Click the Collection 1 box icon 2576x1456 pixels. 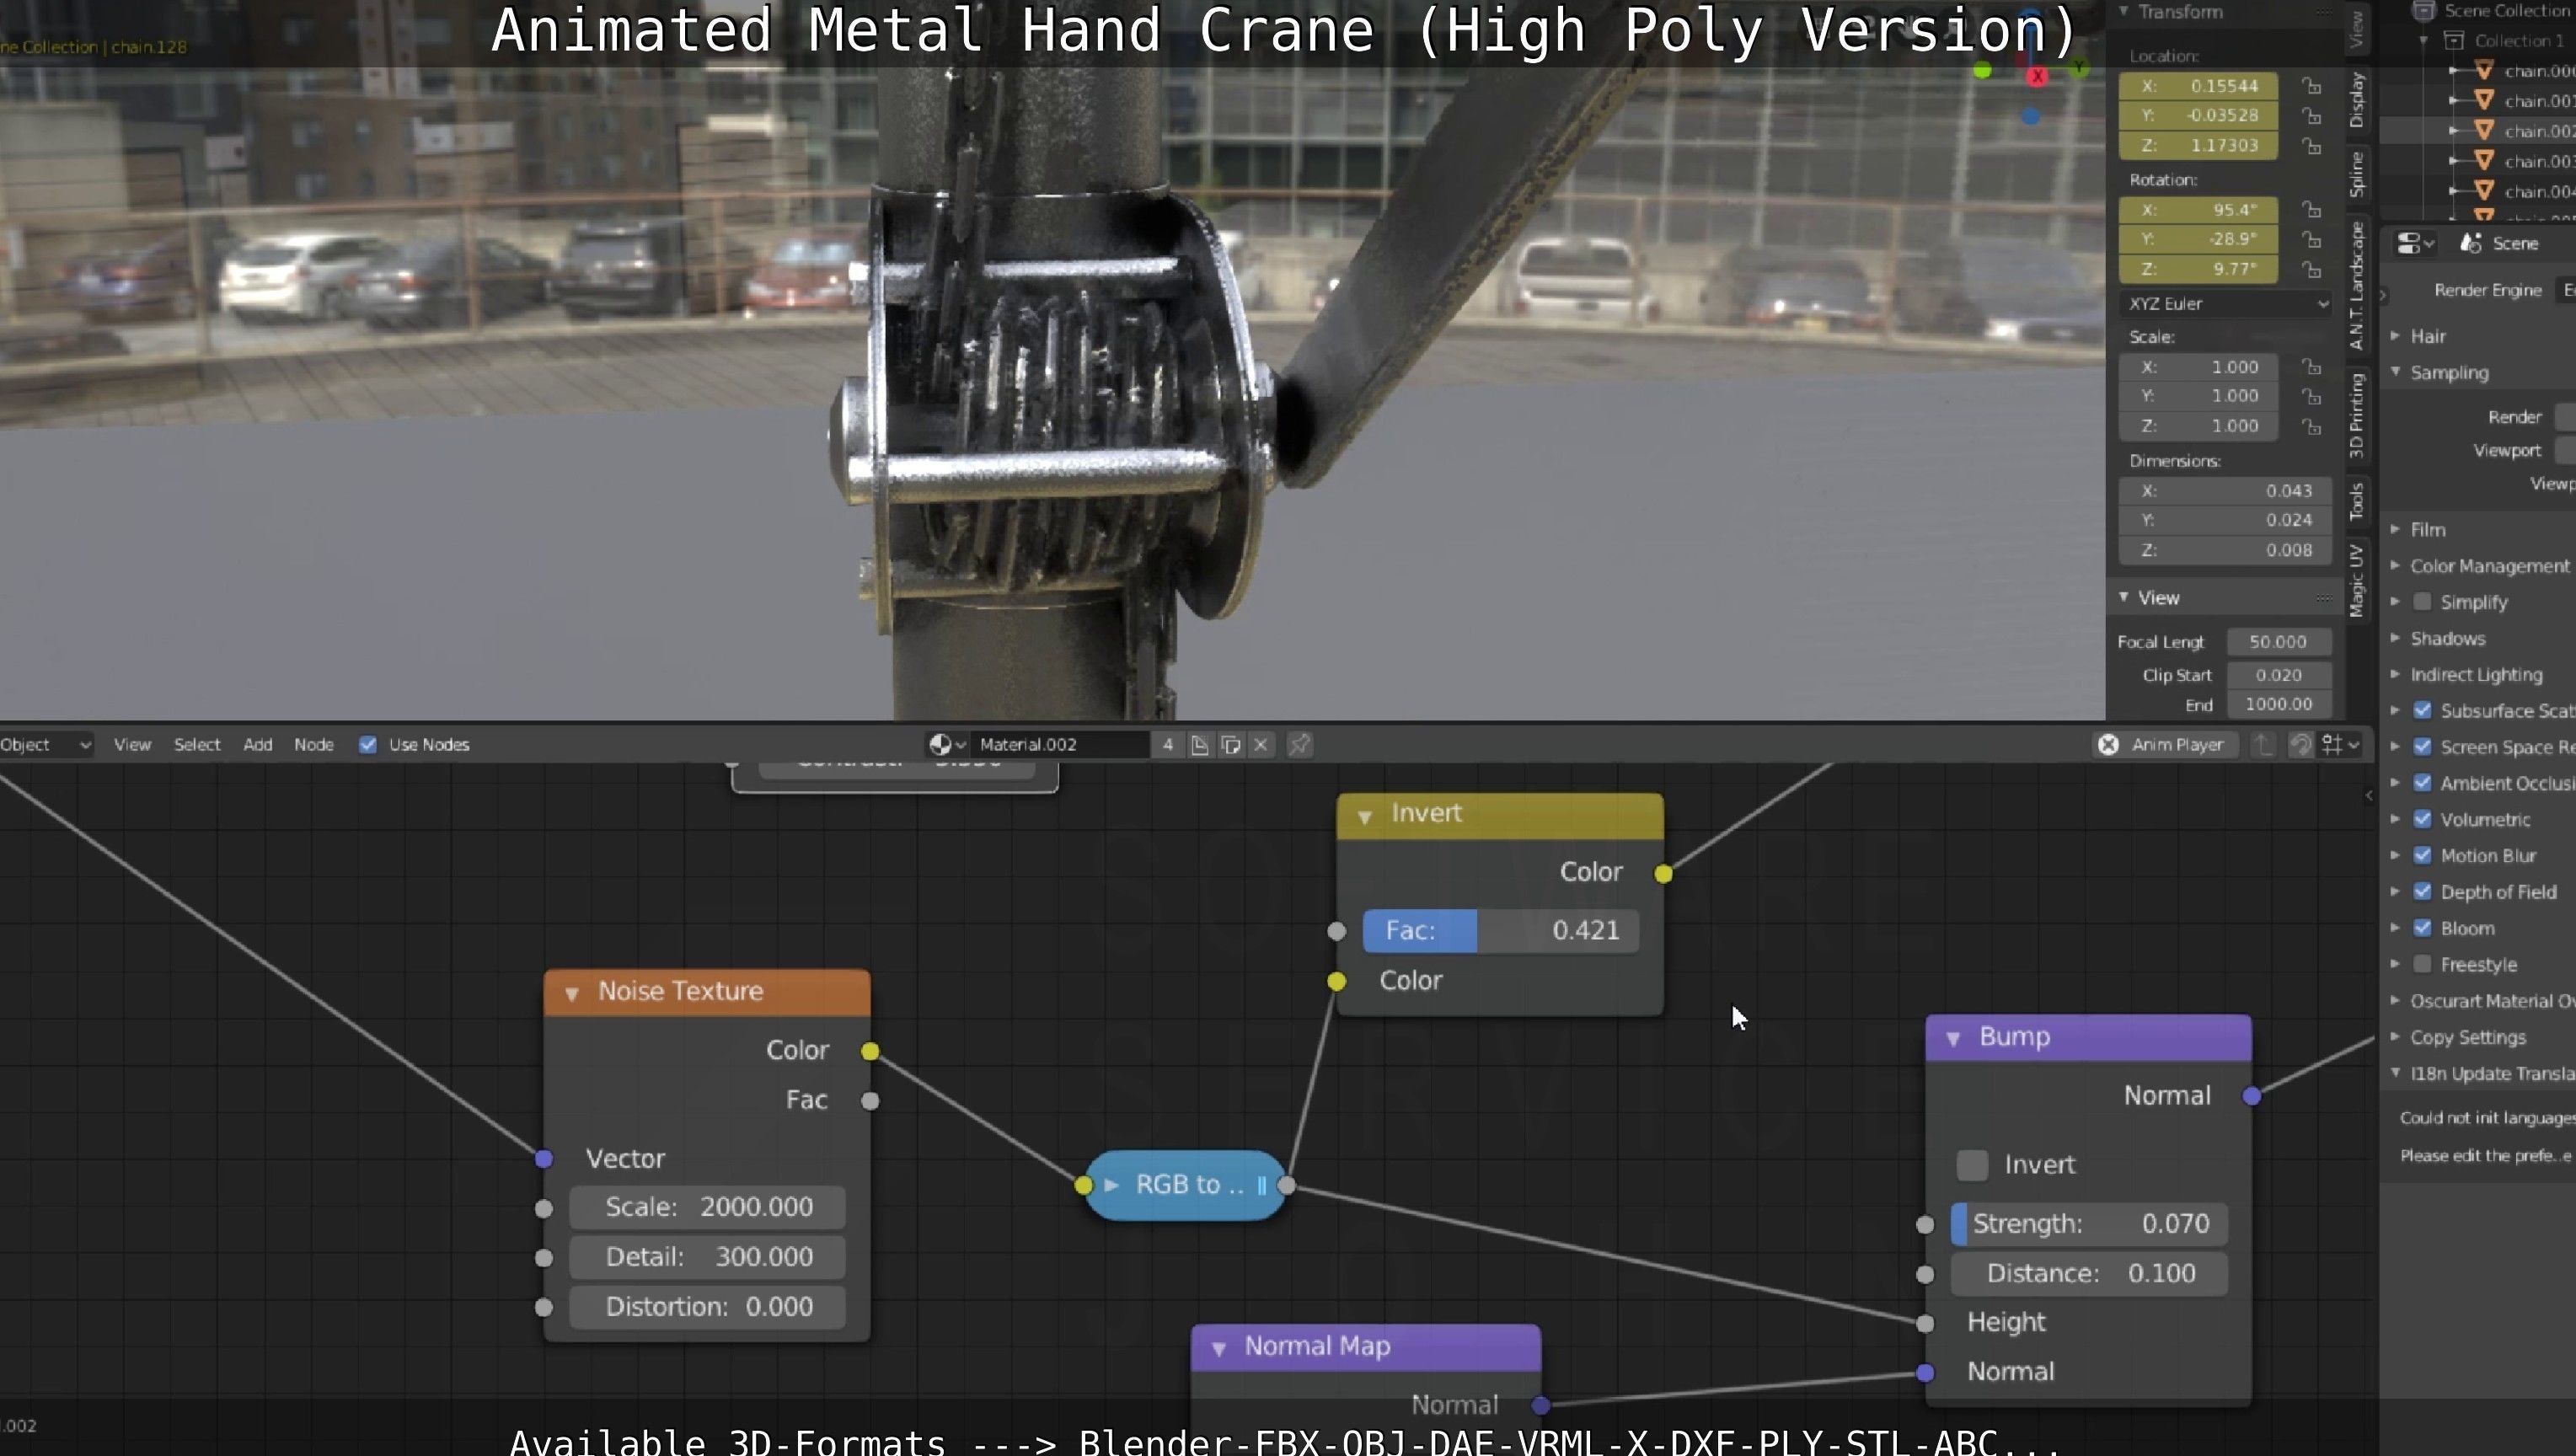2454,40
